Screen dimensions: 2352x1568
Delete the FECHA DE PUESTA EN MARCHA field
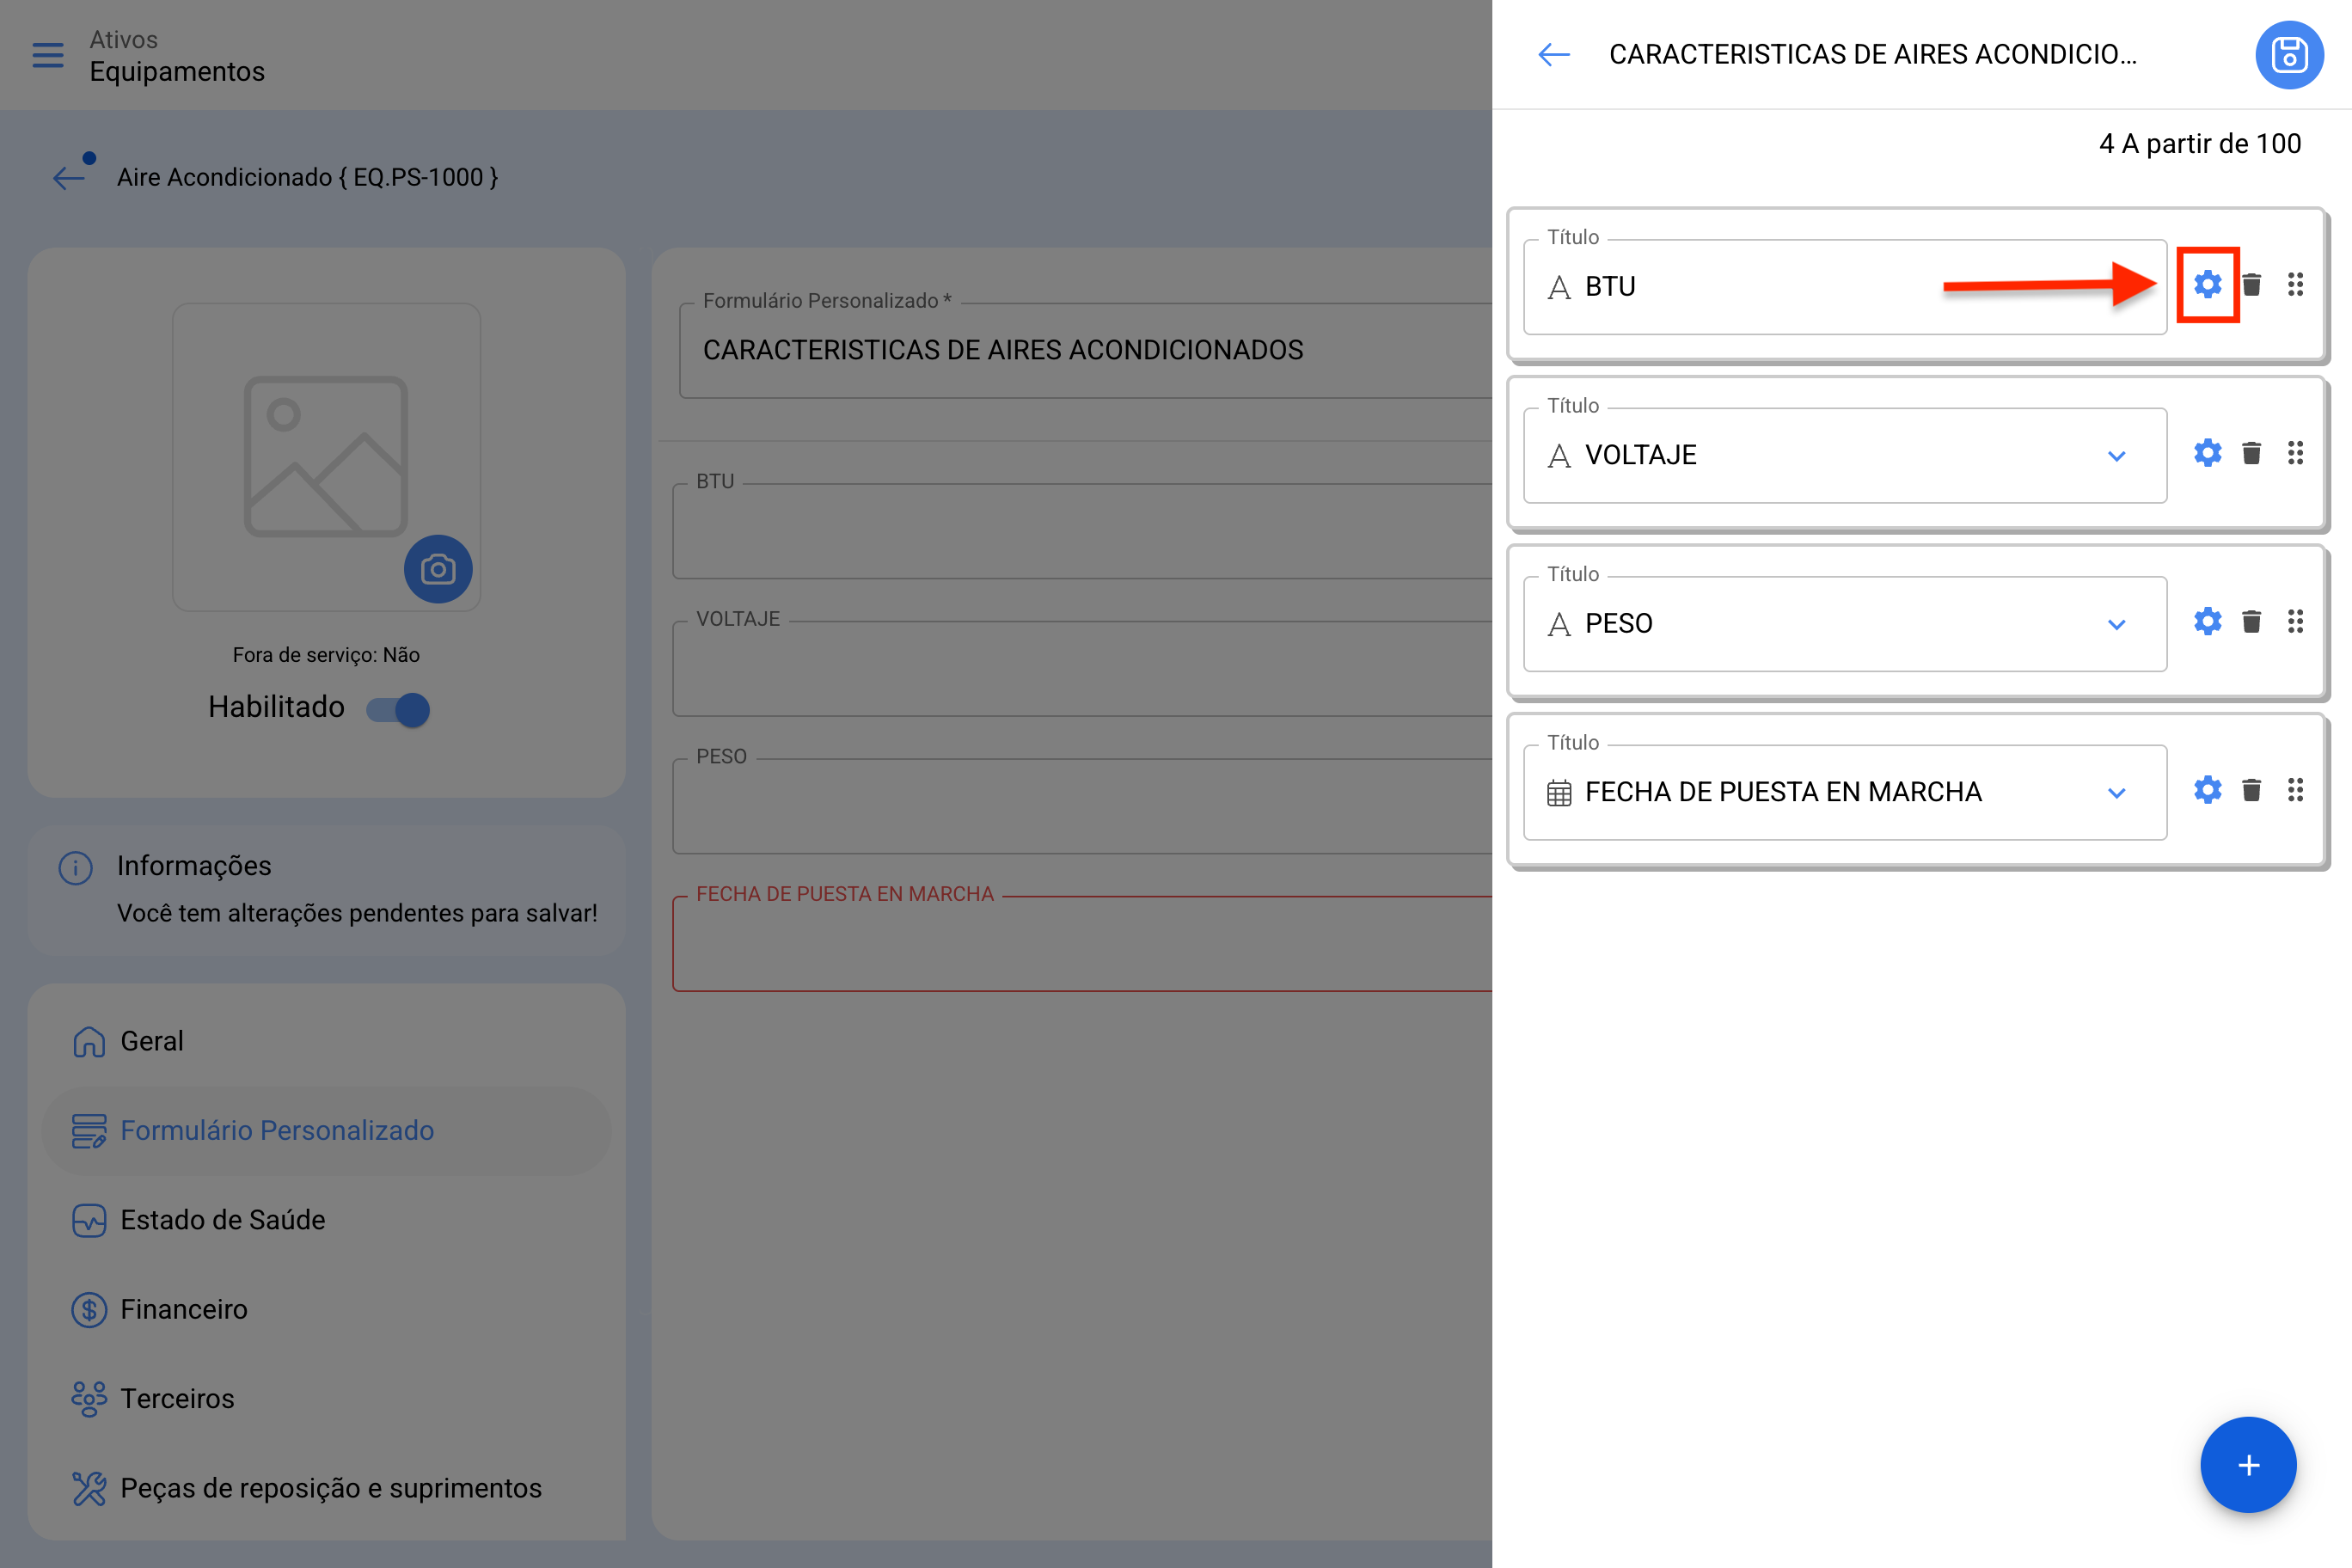click(2252, 790)
